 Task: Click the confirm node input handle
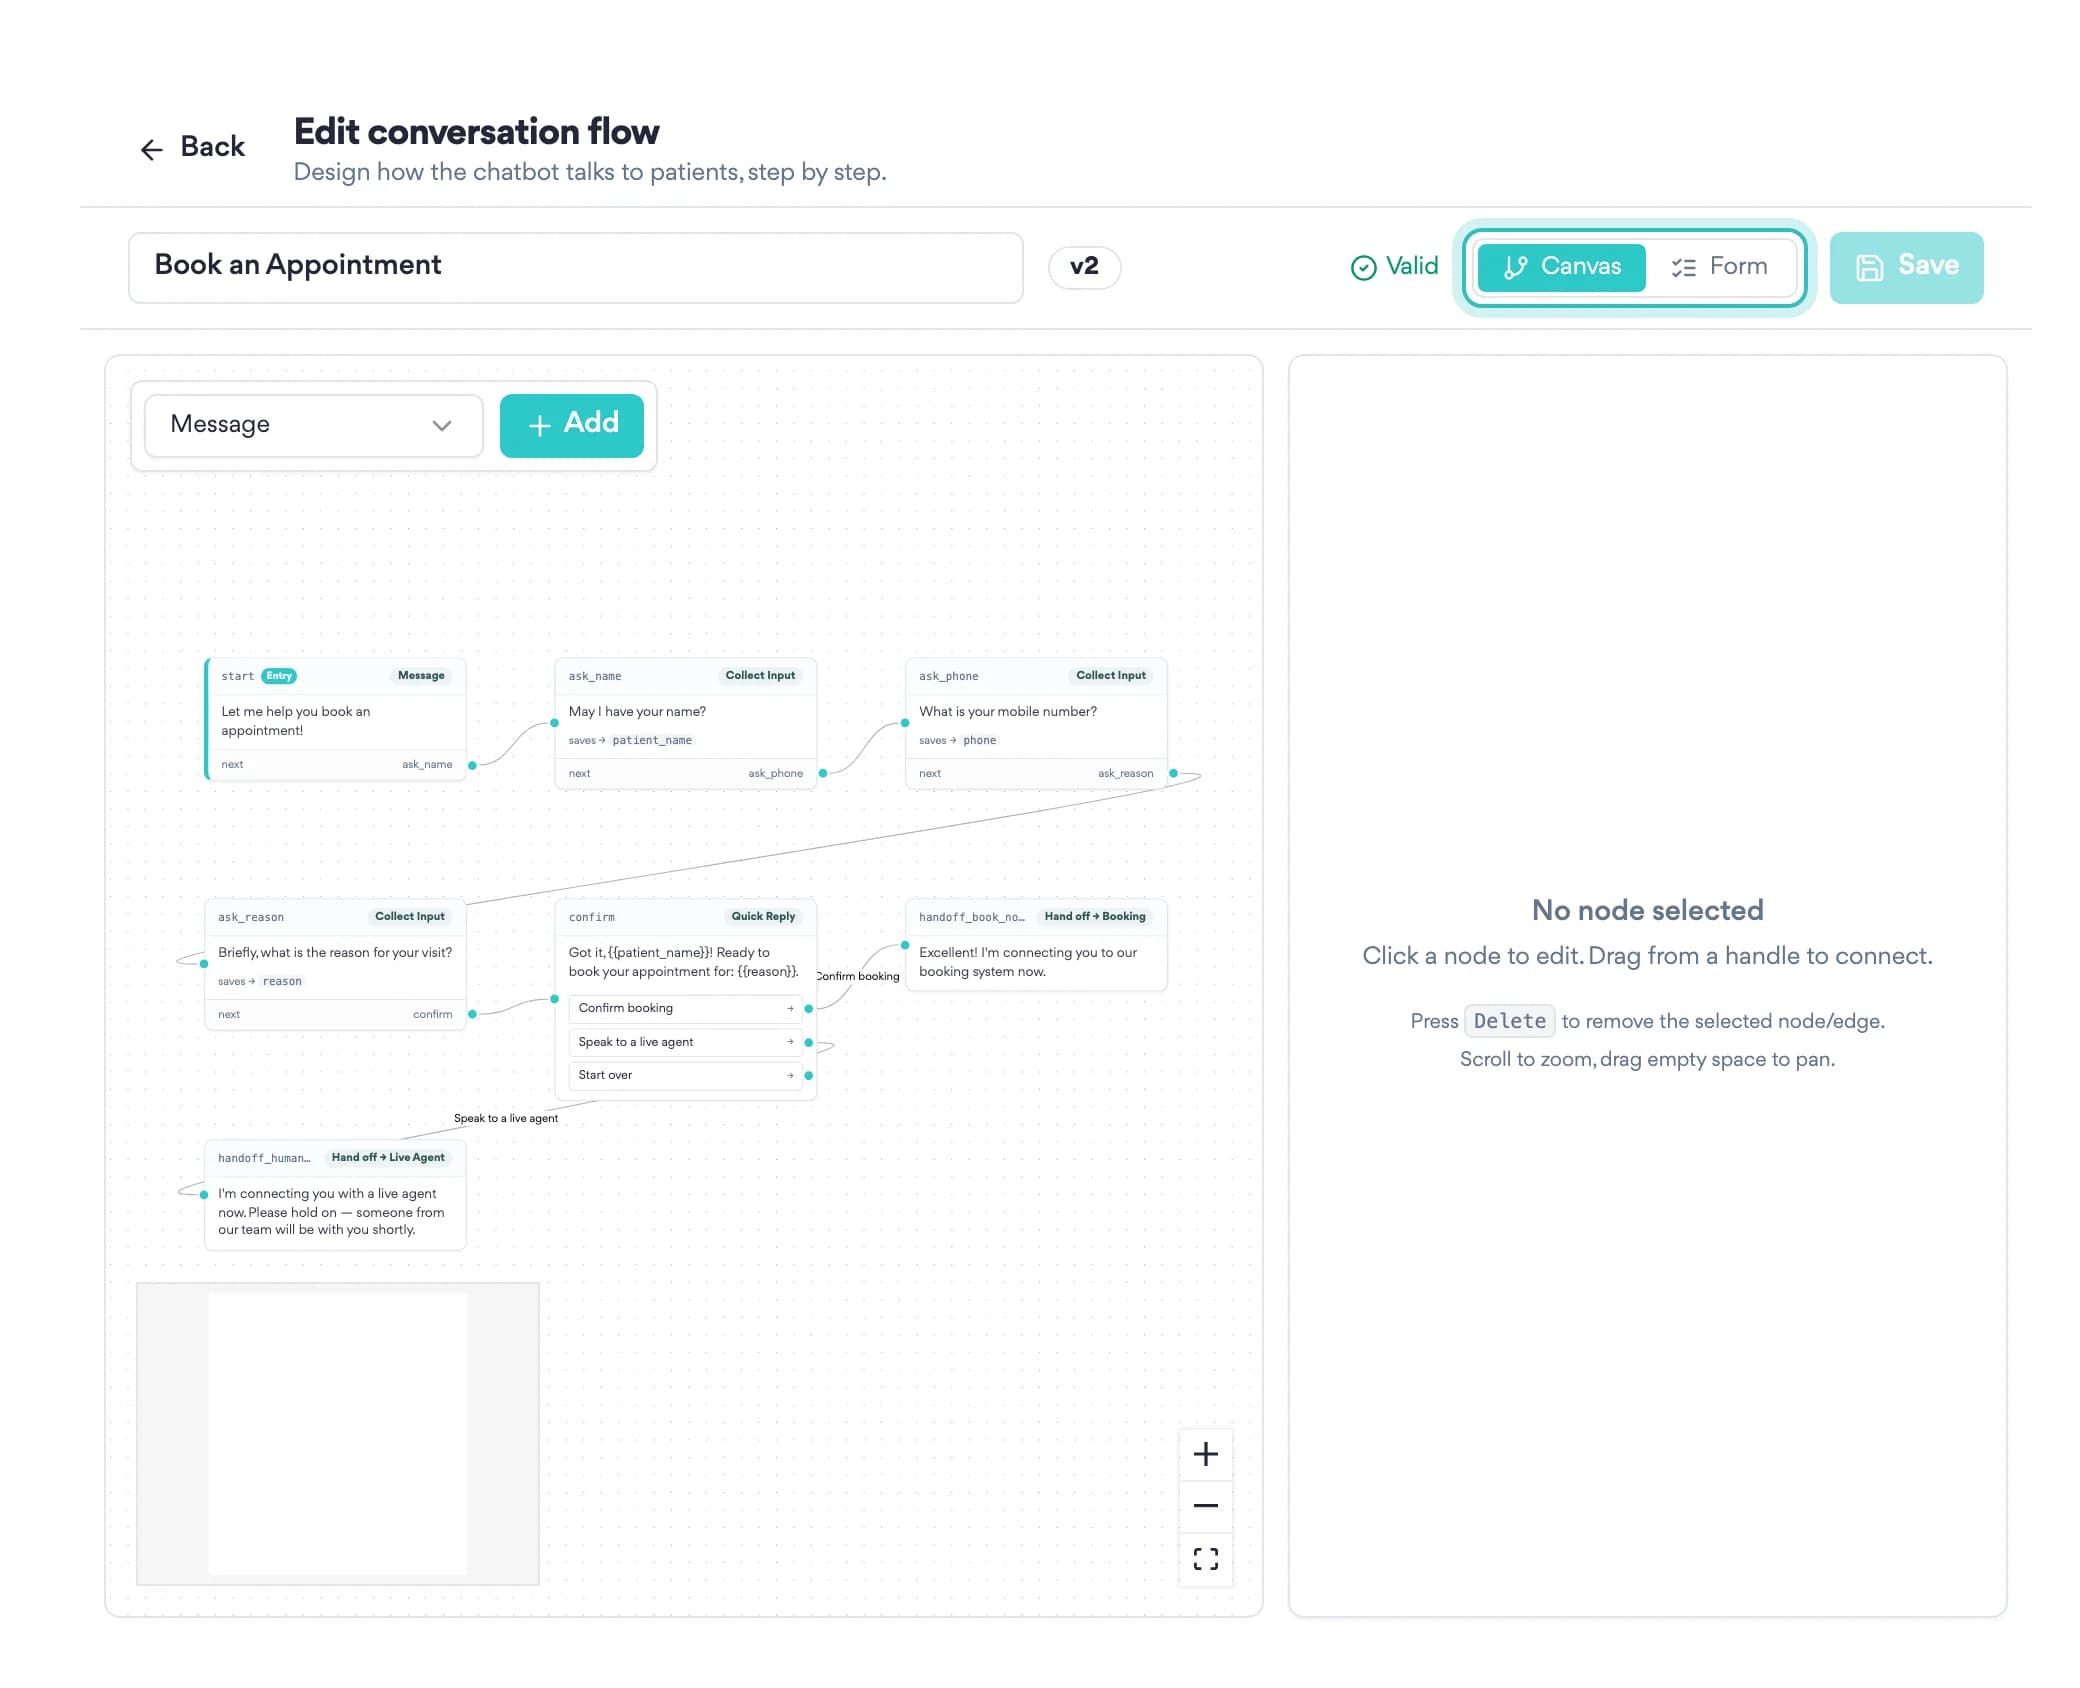click(555, 999)
